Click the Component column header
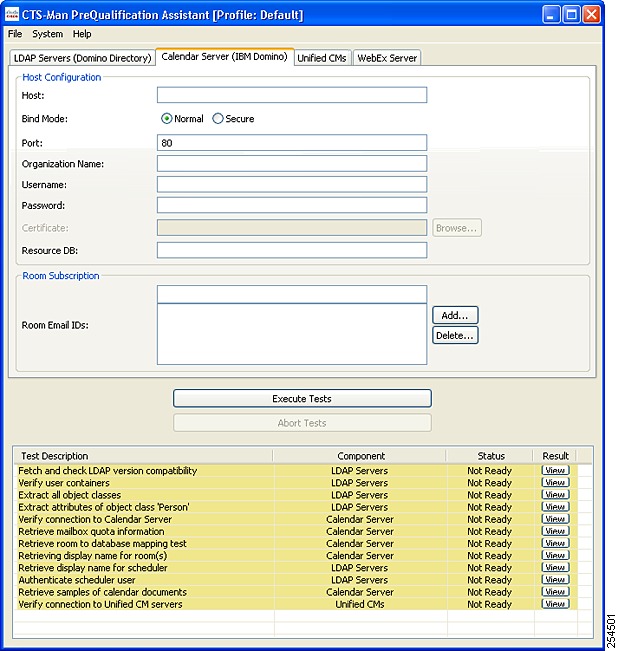Viewport: 618px width, 651px height. tap(360, 456)
